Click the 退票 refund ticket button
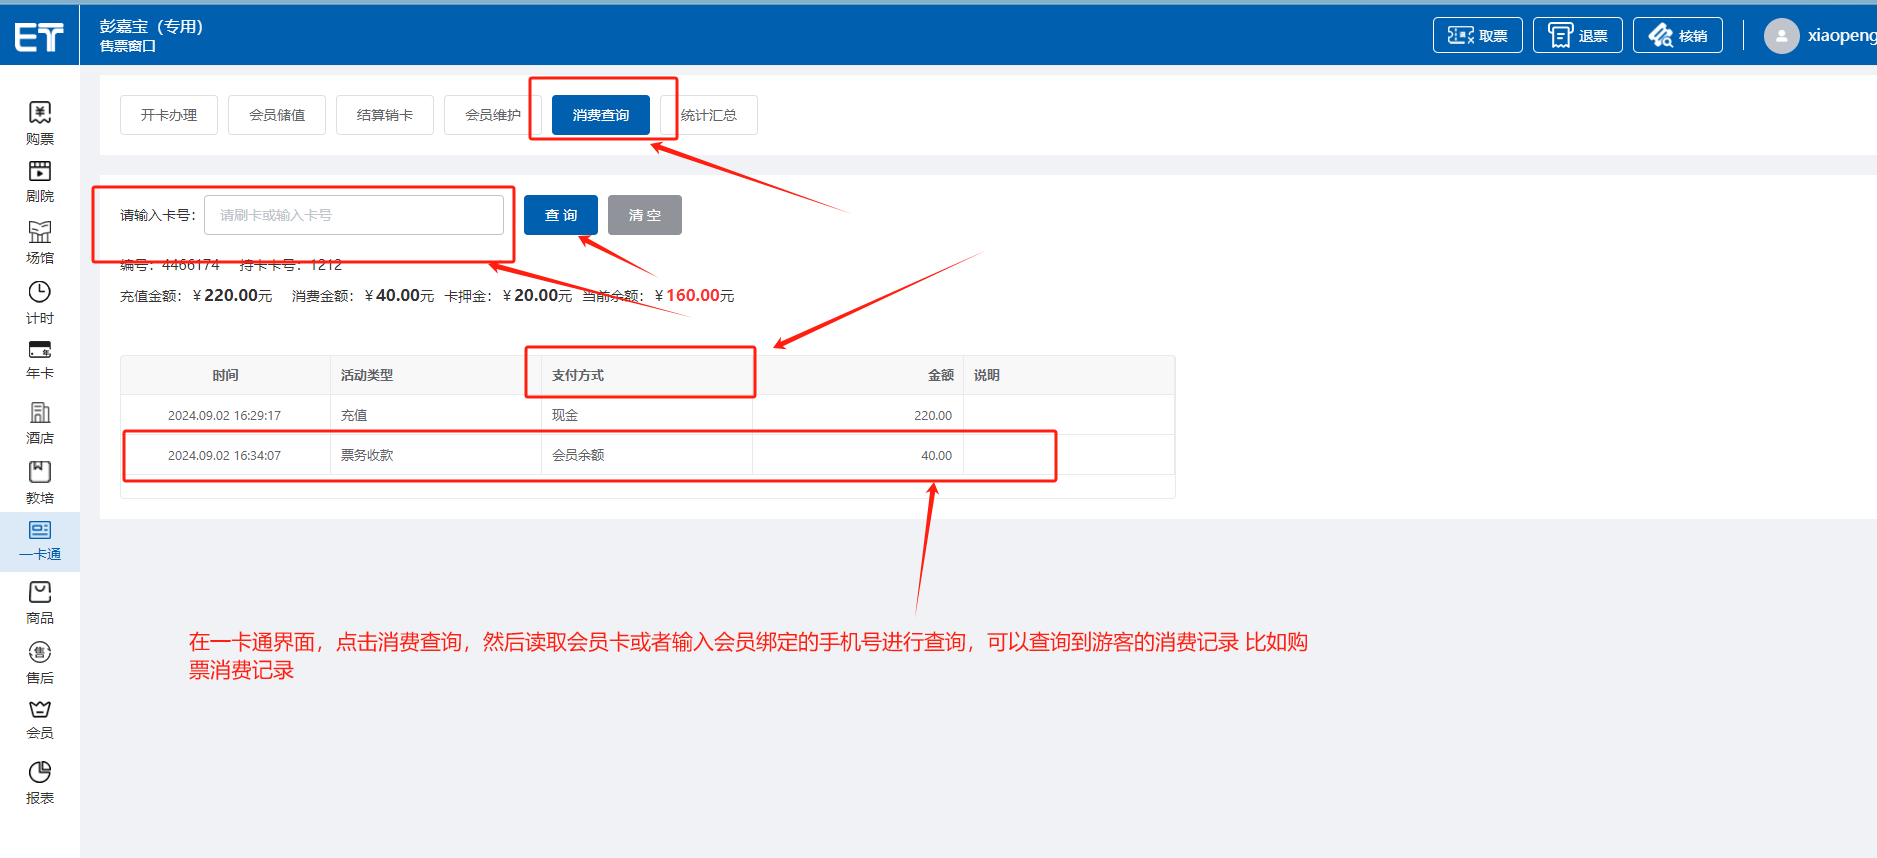Viewport: 1877px width, 858px height. pos(1577,36)
